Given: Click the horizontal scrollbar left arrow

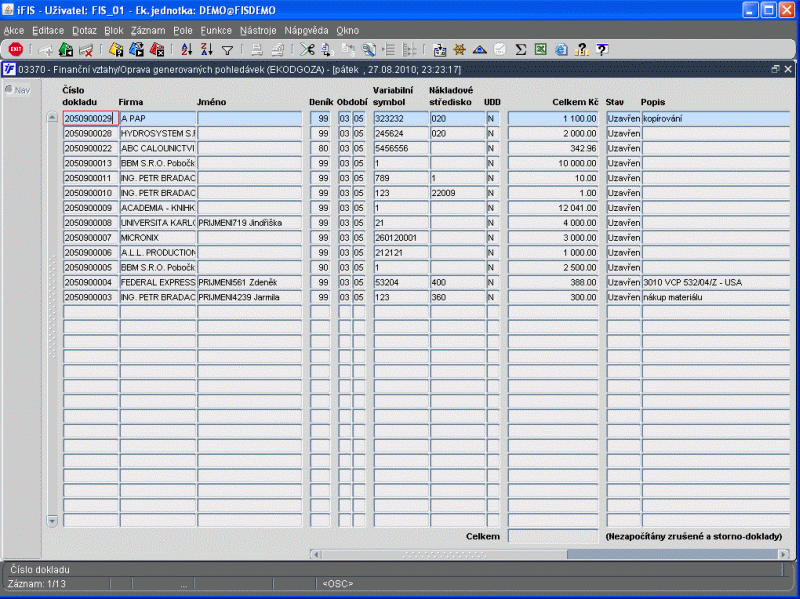Looking at the screenshot, I should (316, 554).
